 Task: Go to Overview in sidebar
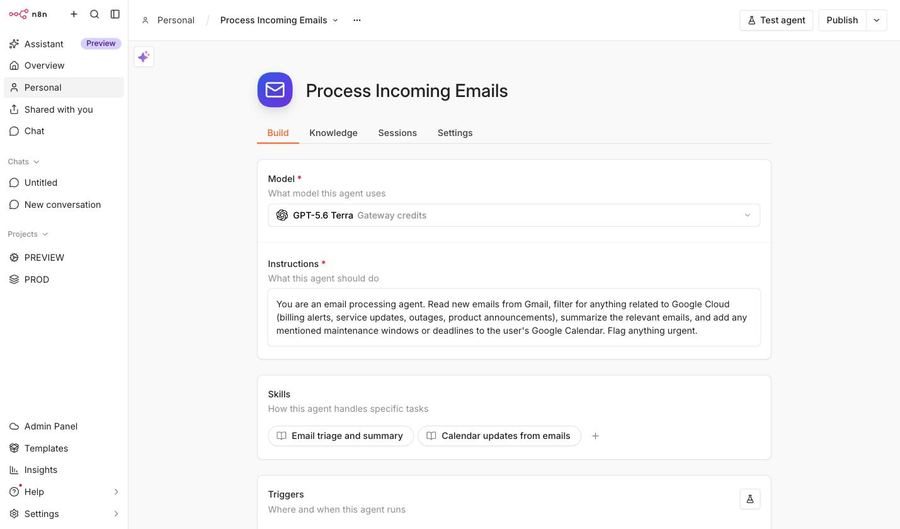coord(64,65)
